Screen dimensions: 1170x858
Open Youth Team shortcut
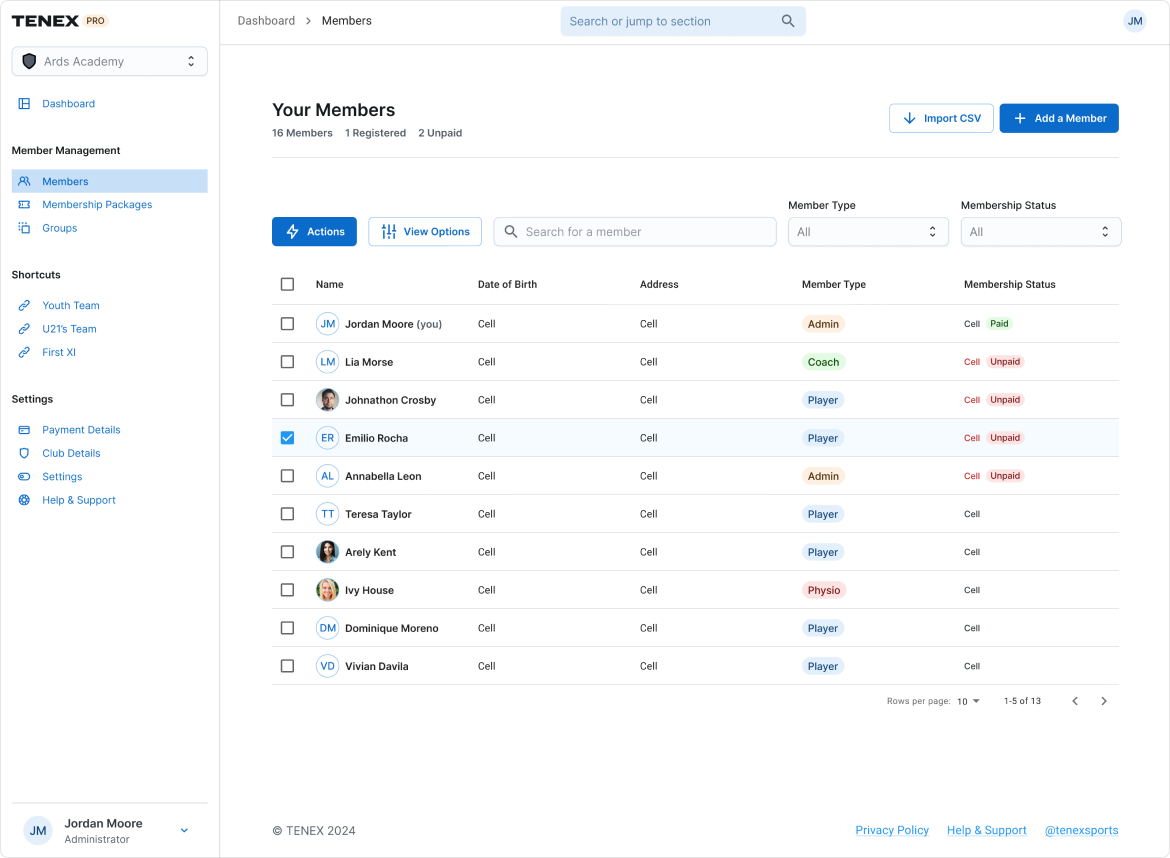(71, 306)
